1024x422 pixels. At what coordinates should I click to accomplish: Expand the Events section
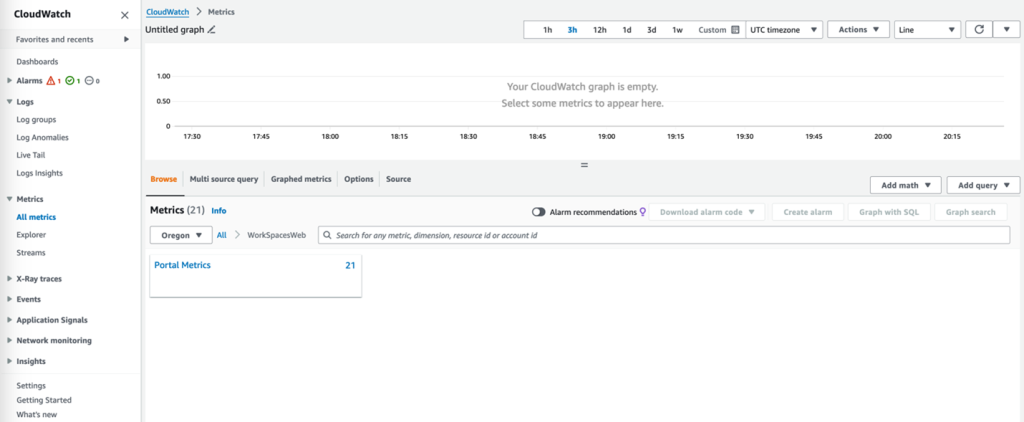coord(9,299)
